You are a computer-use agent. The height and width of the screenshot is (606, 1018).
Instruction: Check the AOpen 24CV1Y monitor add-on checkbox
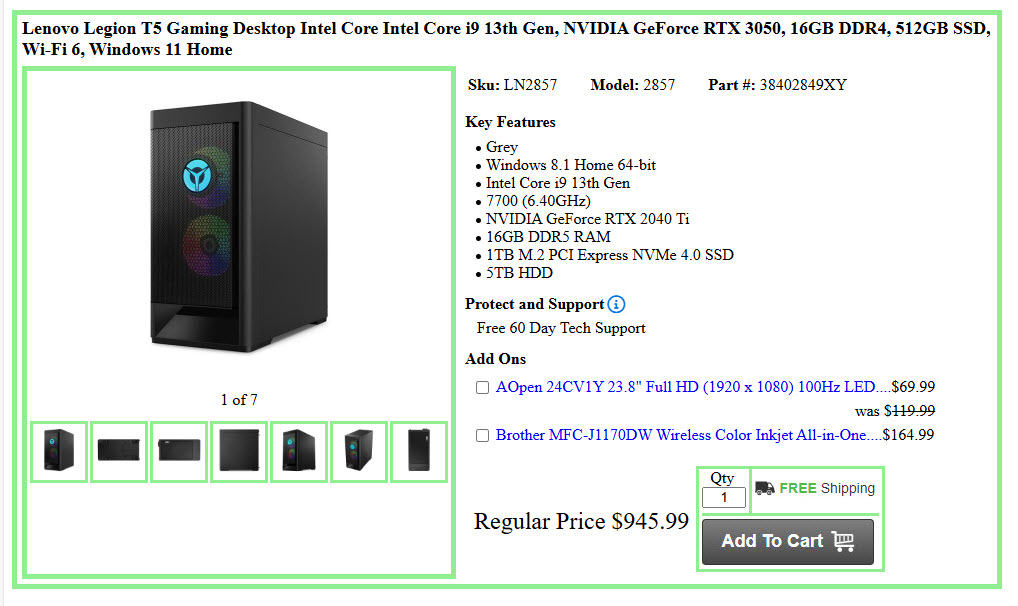point(482,388)
